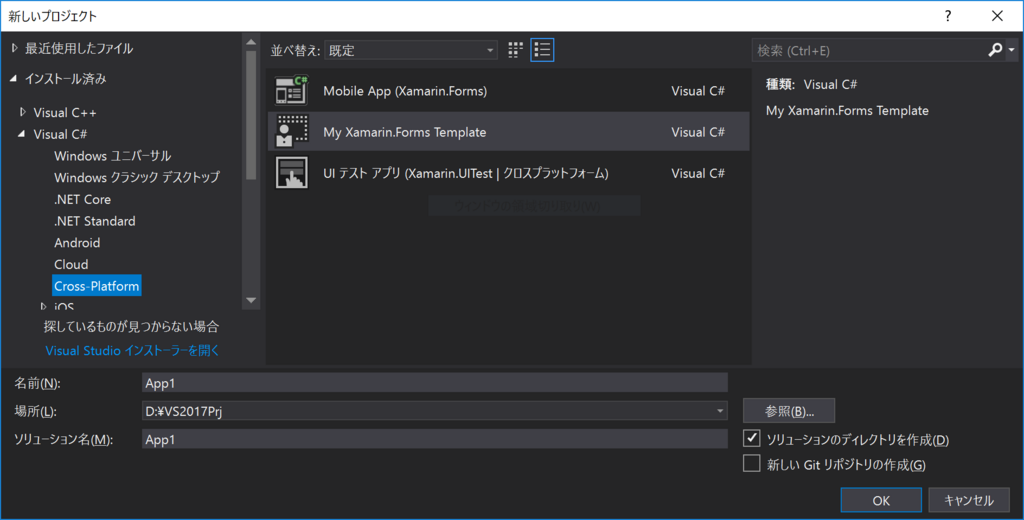
Task: Switch to medium icons list view
Action: click(x=542, y=50)
